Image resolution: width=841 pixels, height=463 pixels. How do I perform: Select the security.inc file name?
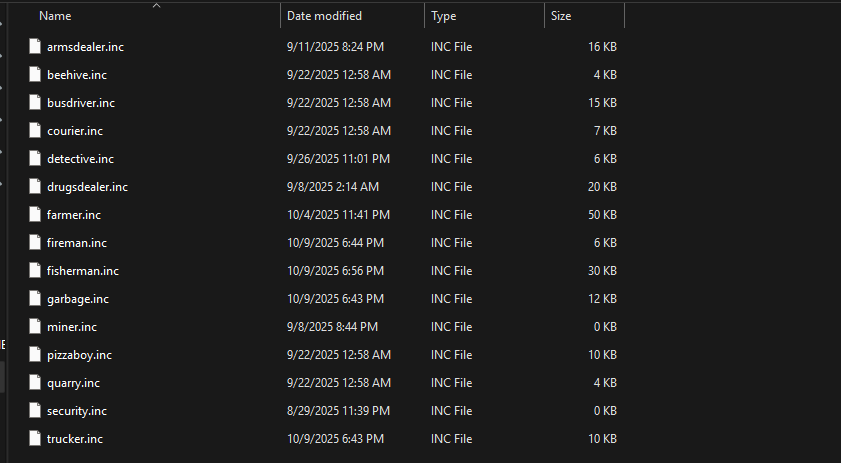77,410
